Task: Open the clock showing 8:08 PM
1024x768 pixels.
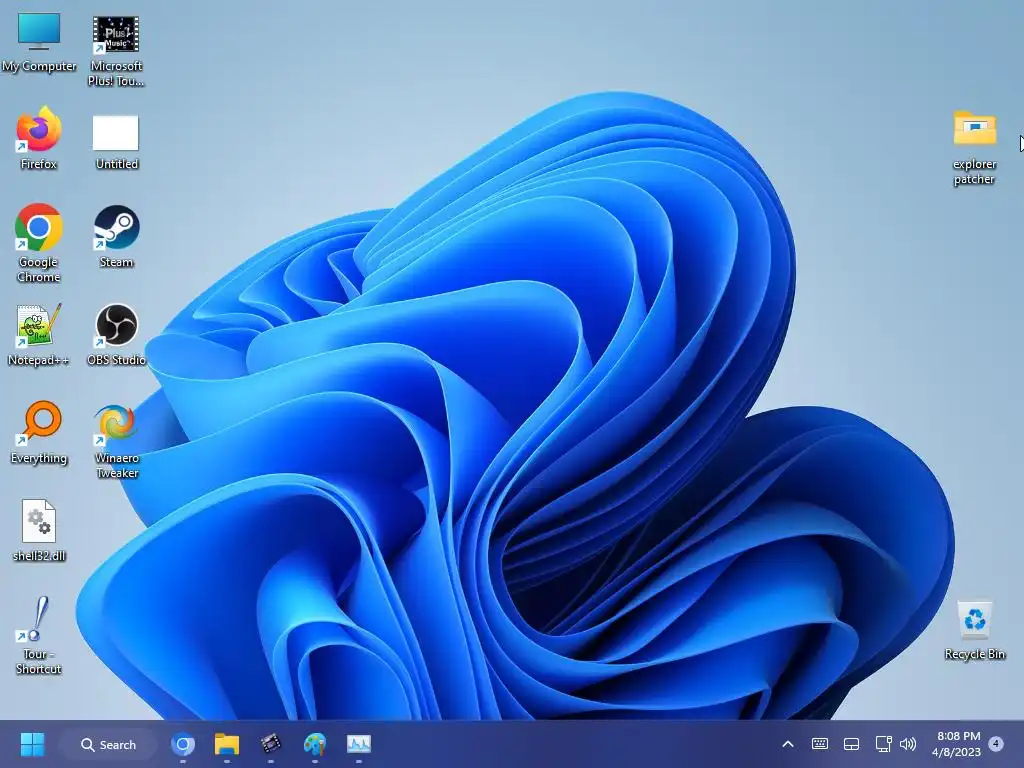Action: [x=957, y=744]
